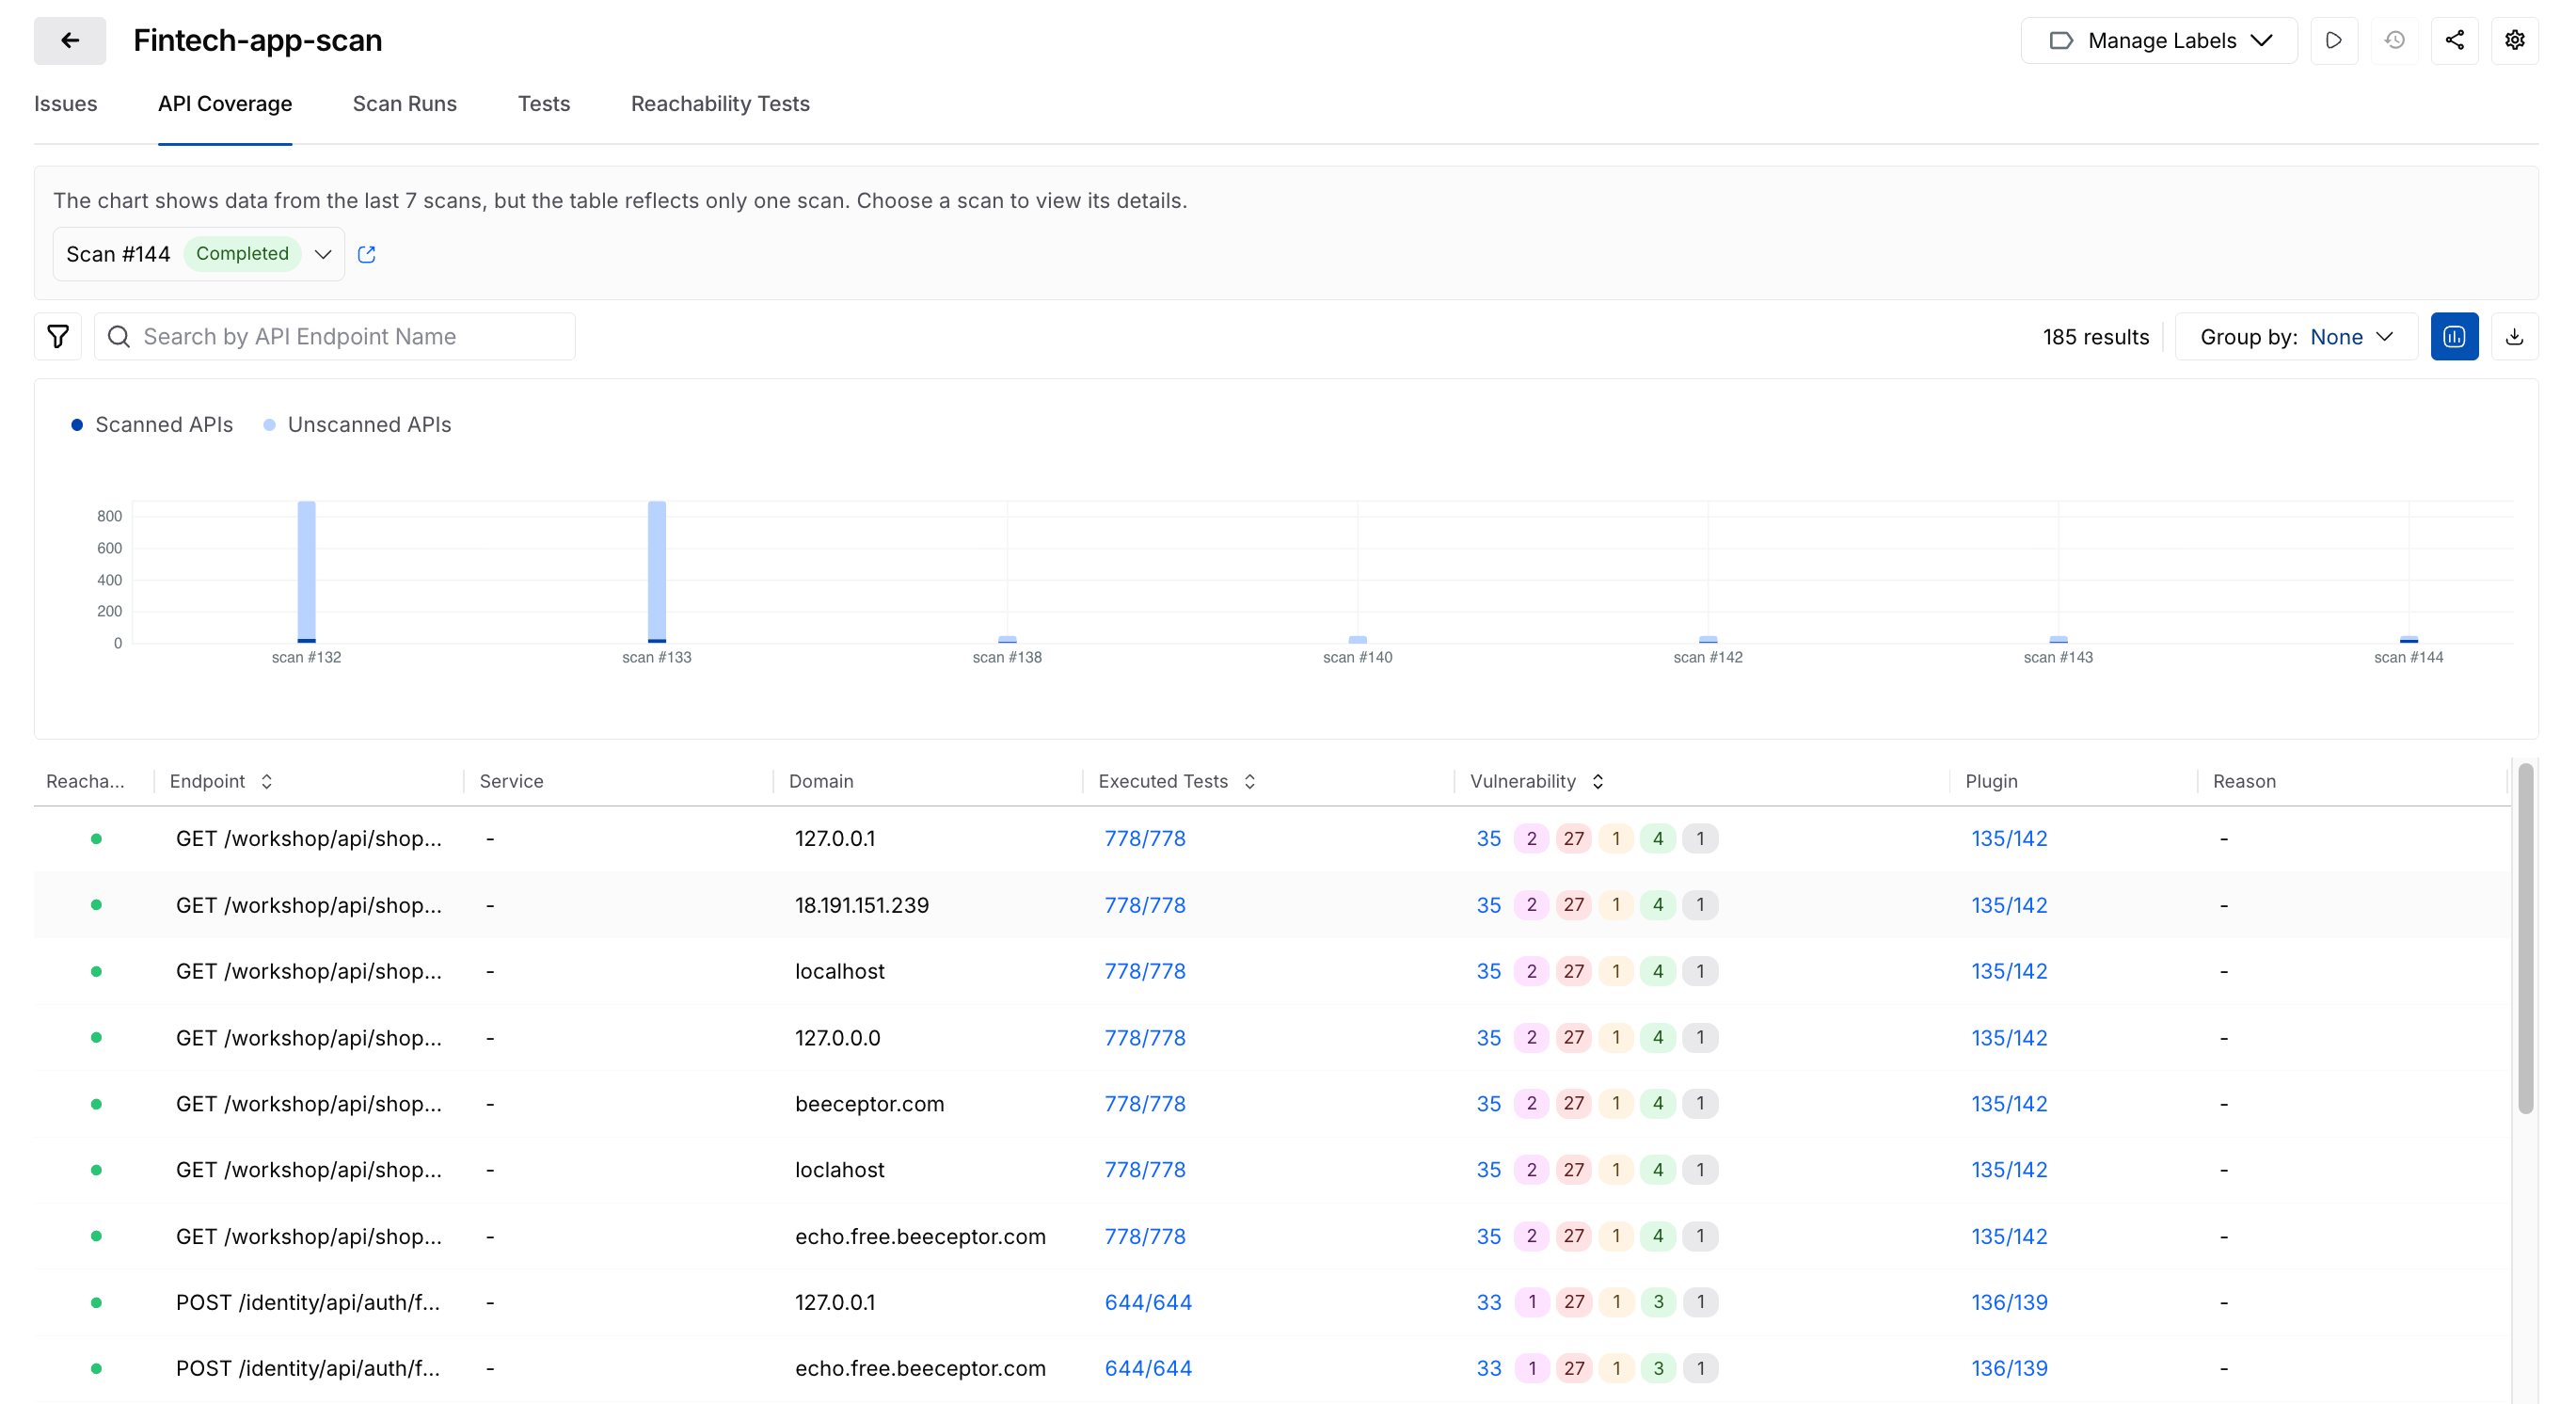Click the 185 results count

(x=2095, y=336)
